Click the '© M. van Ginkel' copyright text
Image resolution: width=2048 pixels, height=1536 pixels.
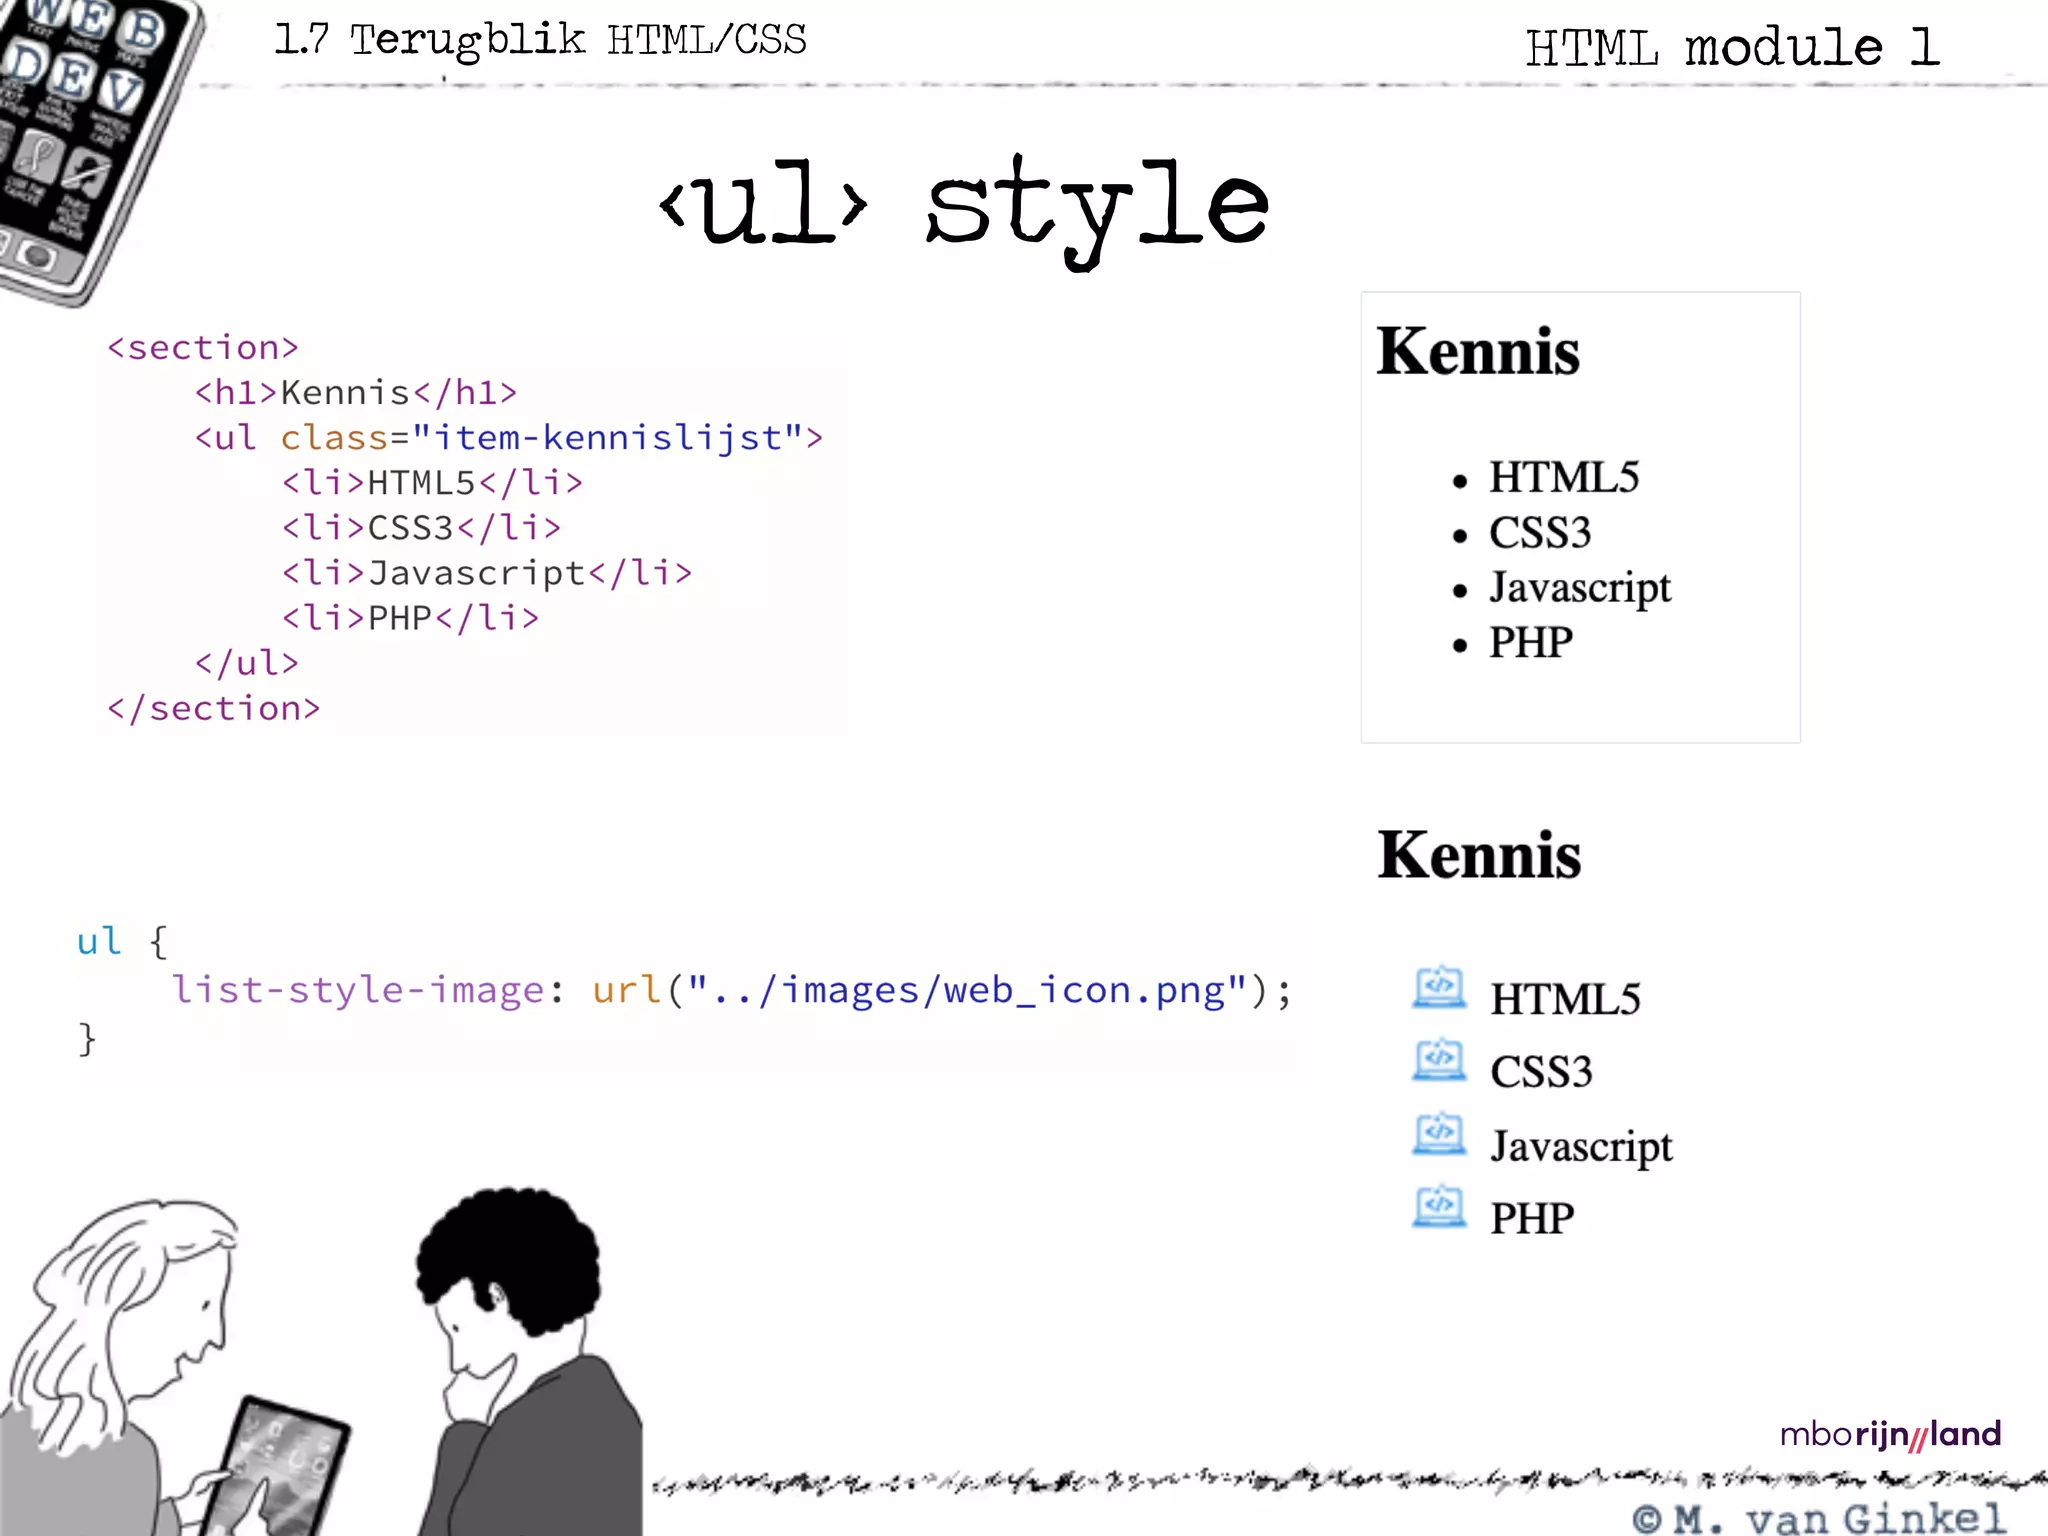(1819, 1519)
